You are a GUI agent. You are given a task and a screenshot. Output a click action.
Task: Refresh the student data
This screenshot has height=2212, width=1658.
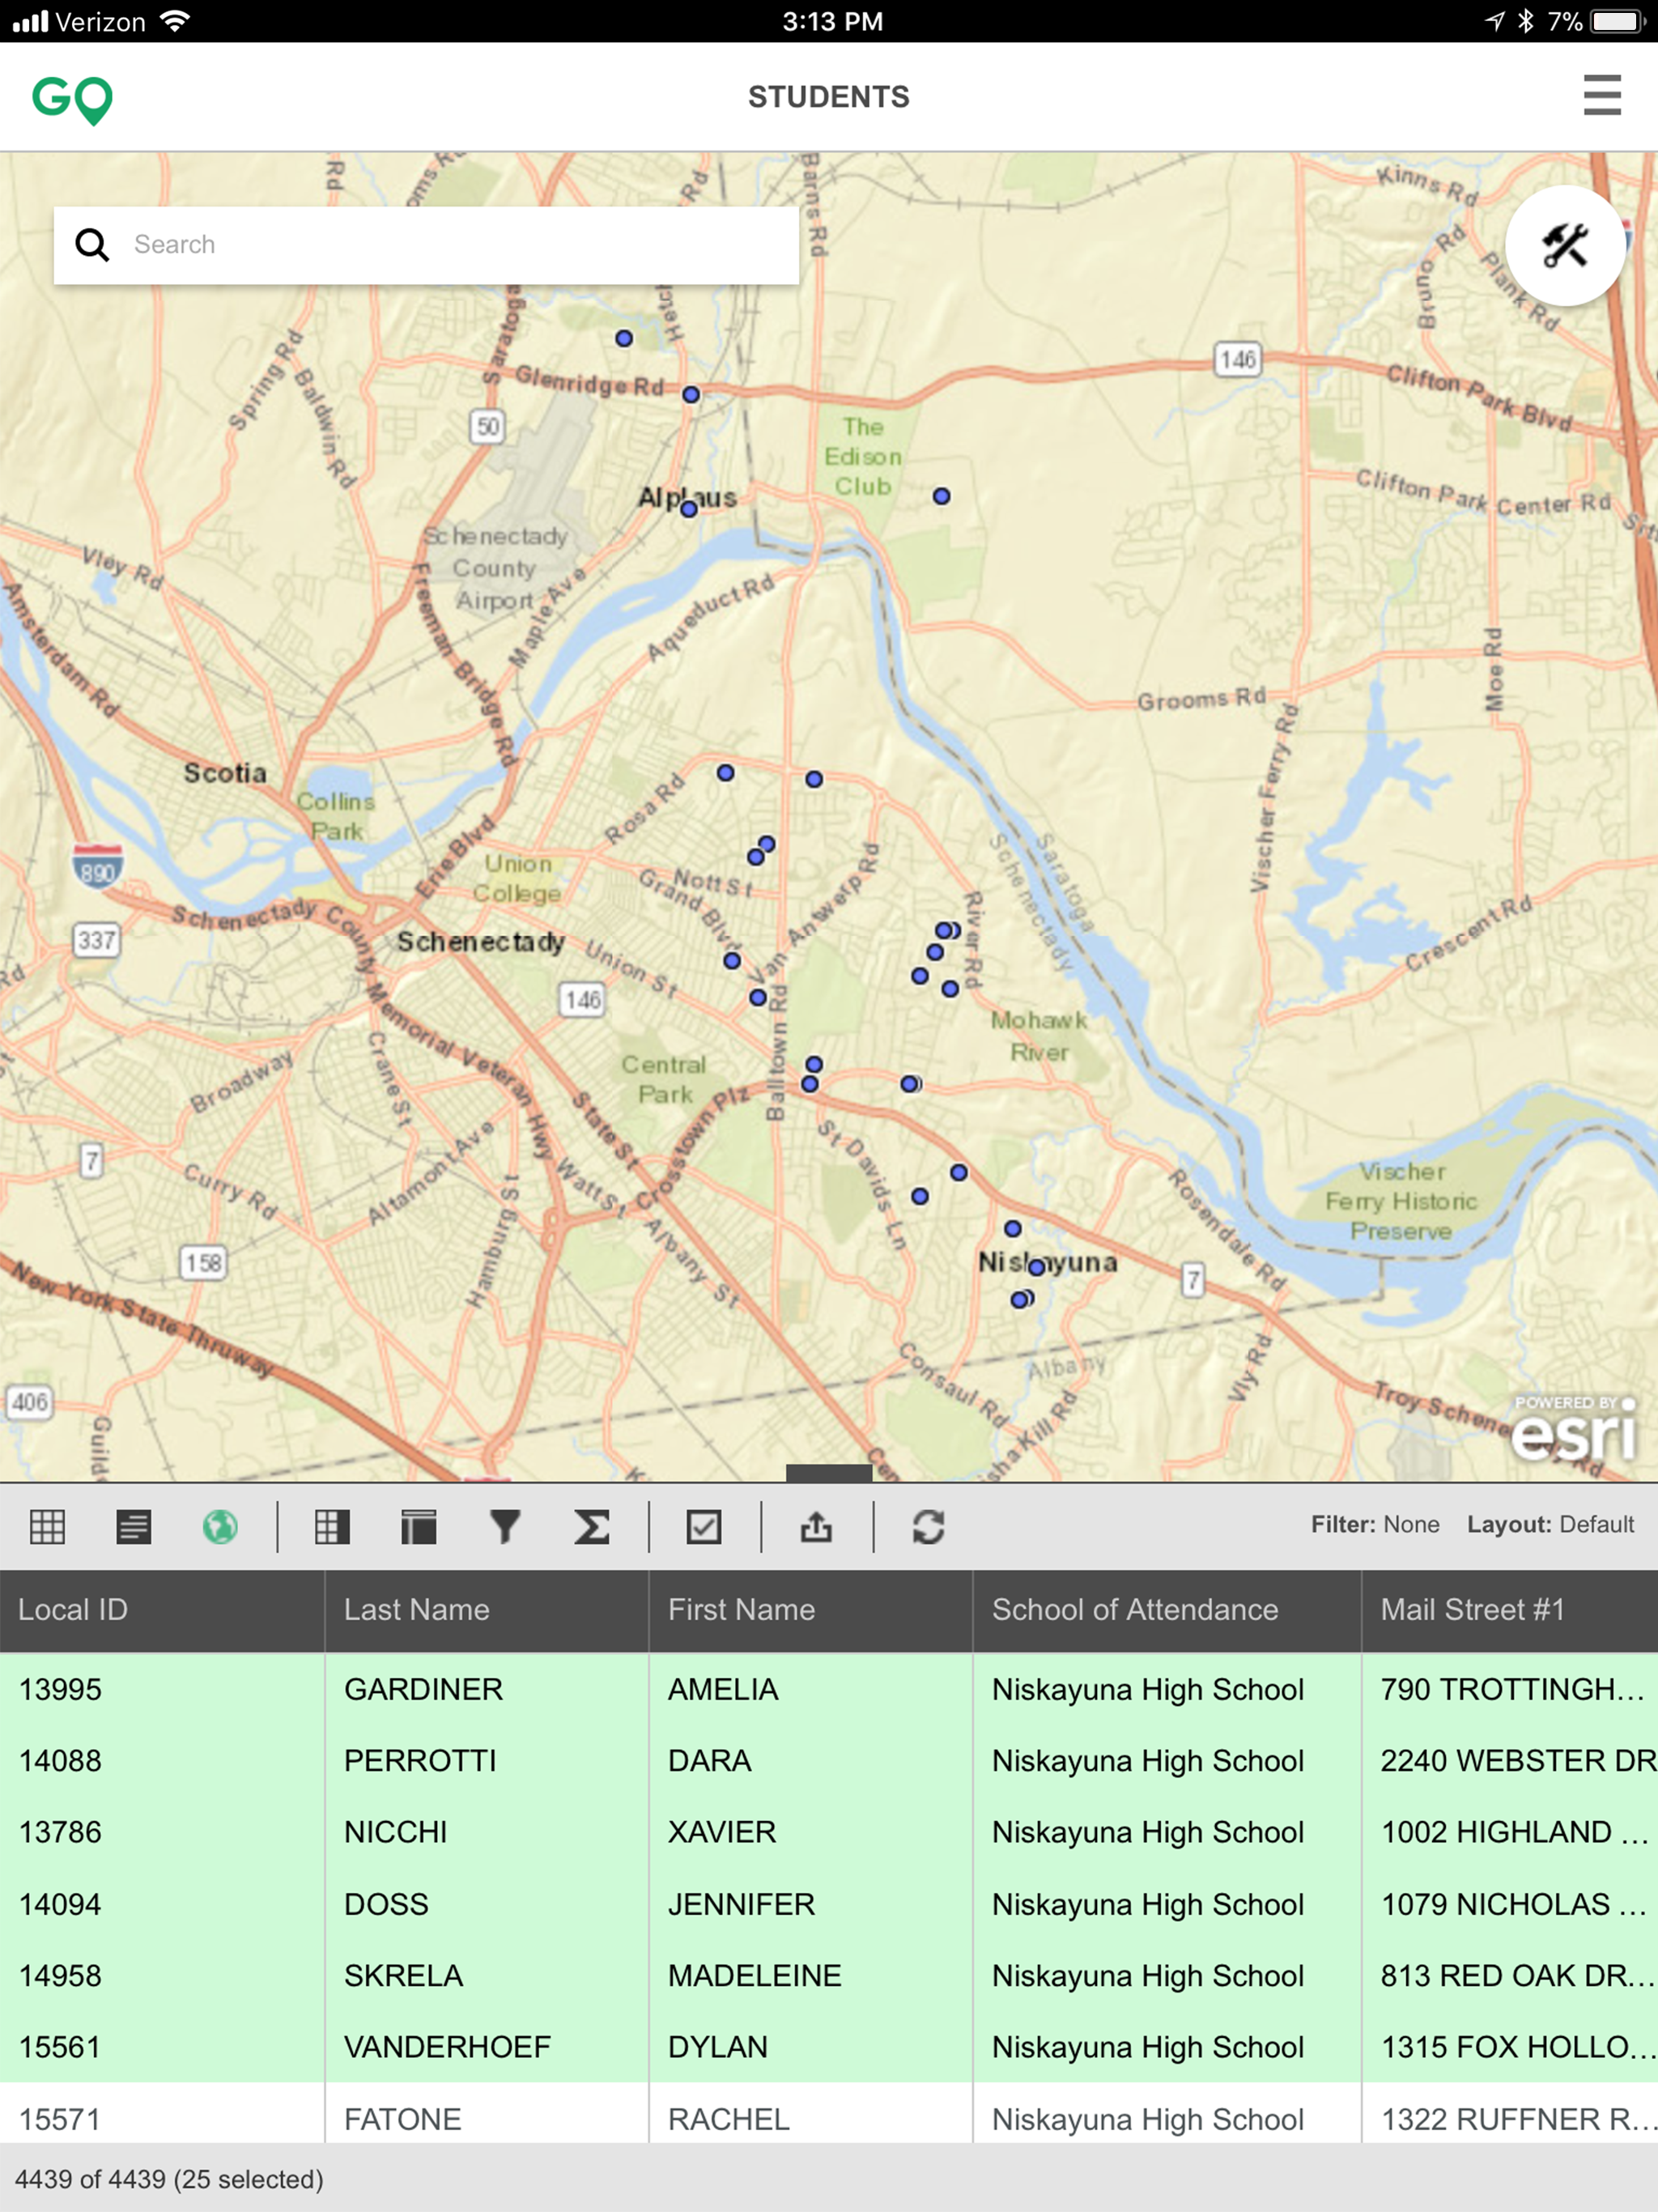928,1526
